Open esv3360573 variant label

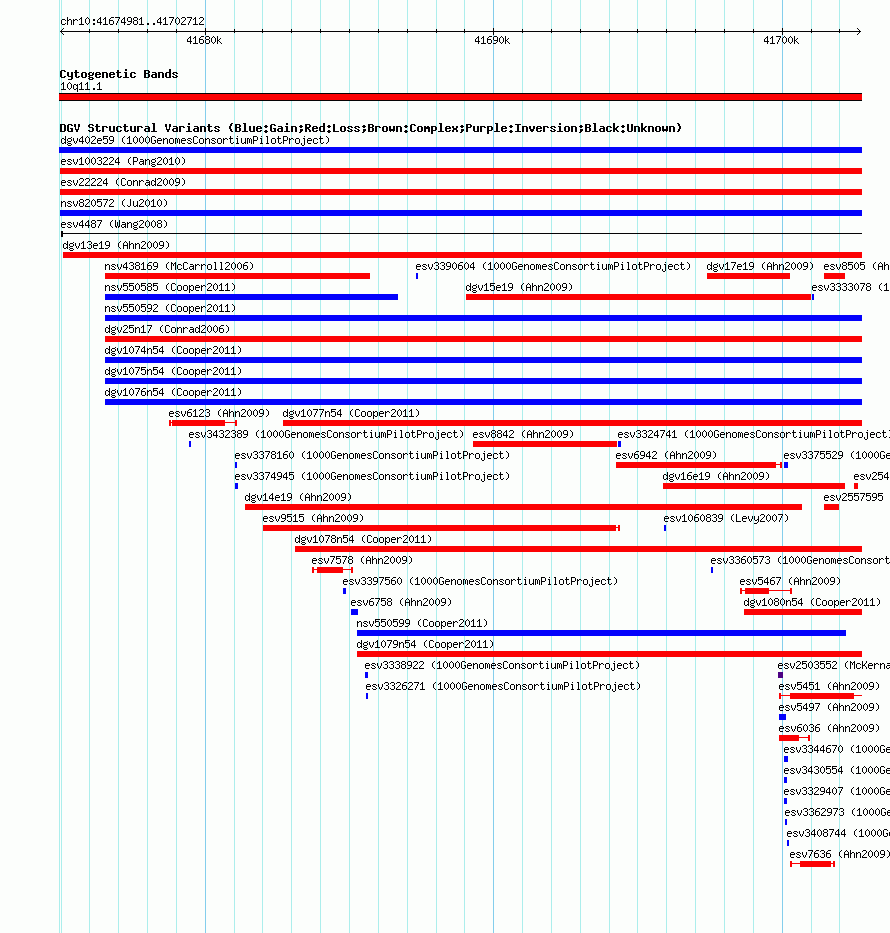pos(800,560)
